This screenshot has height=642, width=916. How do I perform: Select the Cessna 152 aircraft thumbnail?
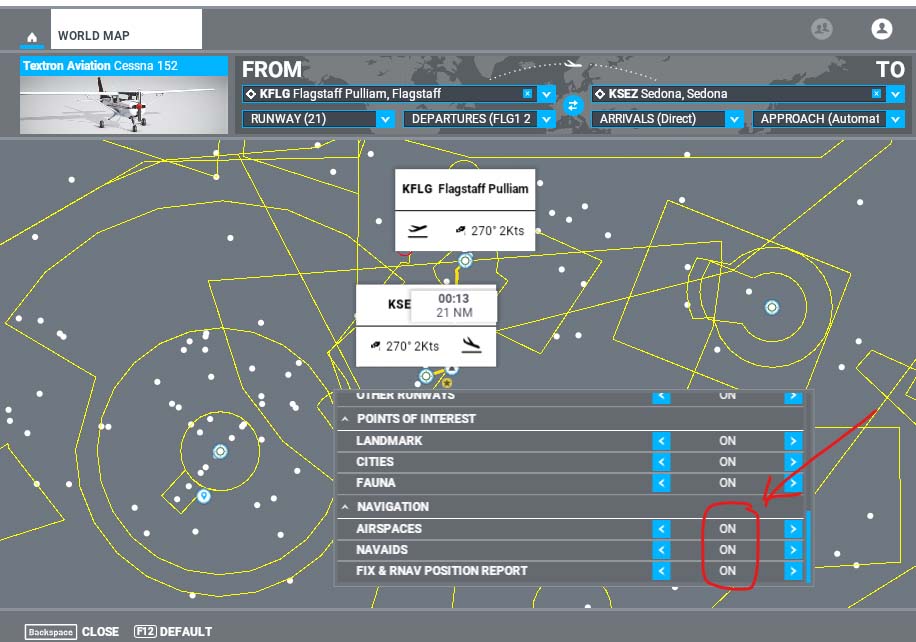(x=124, y=95)
